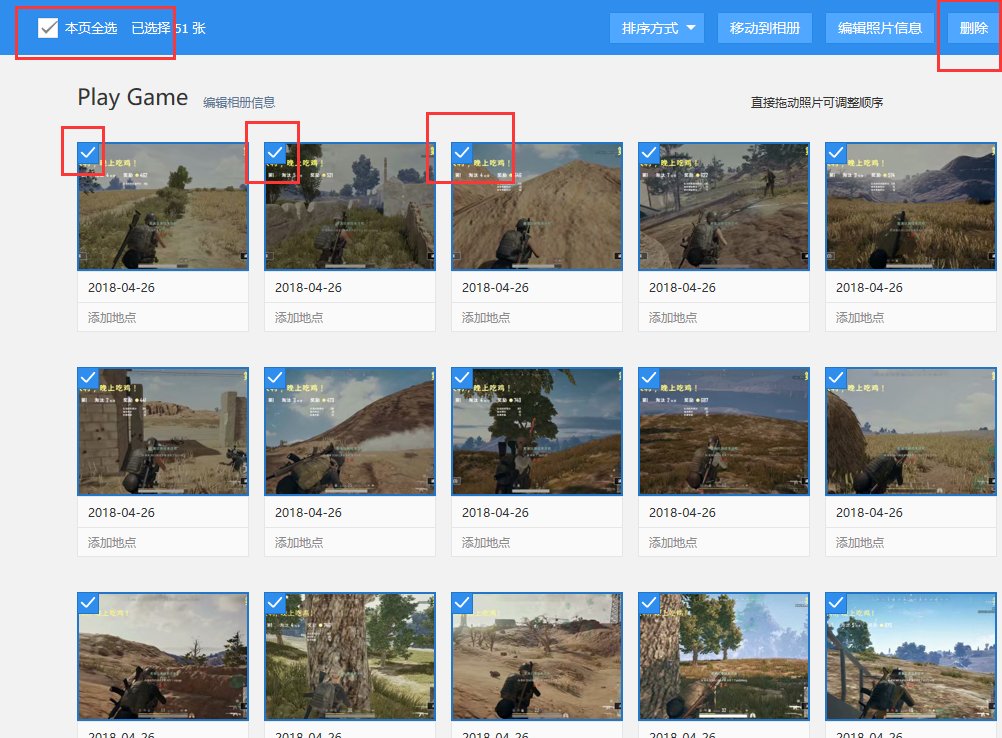Uncheck the fourth photo in third row
Viewport: 1002px width, 738px height.
click(x=649, y=602)
